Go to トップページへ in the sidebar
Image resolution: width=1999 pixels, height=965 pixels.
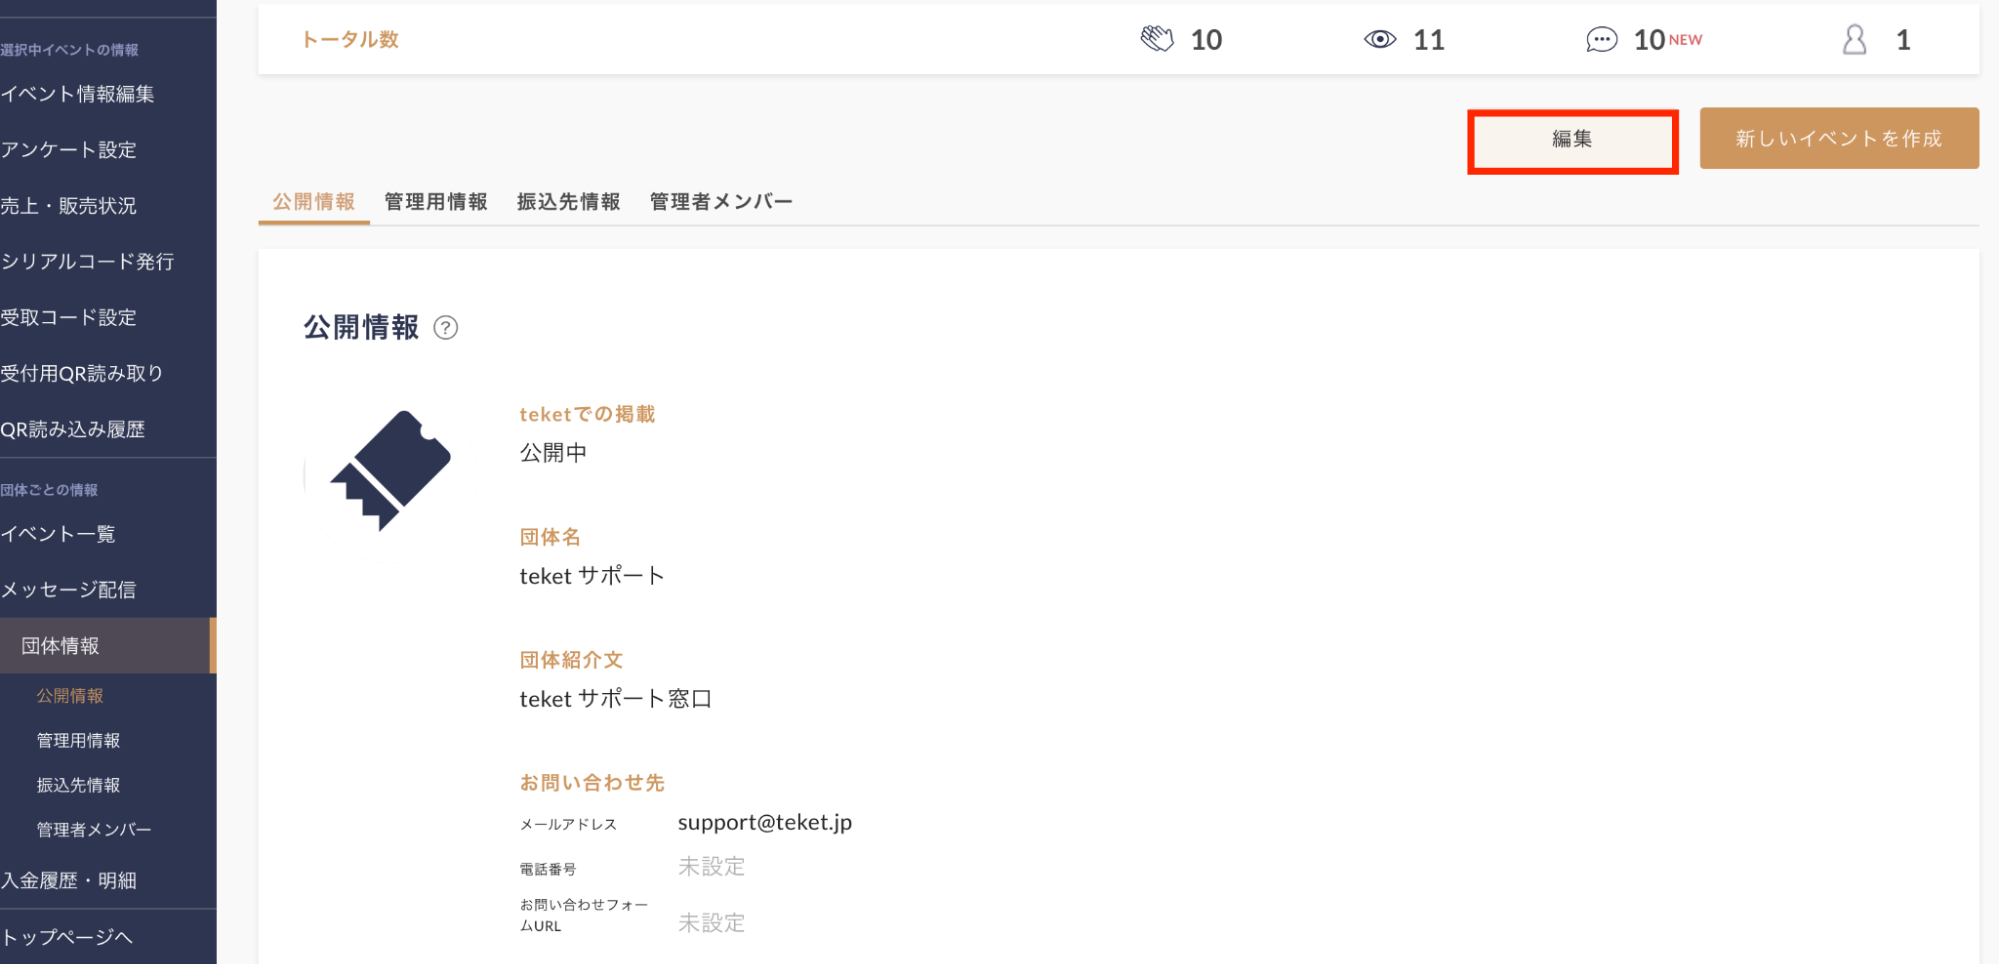66,937
